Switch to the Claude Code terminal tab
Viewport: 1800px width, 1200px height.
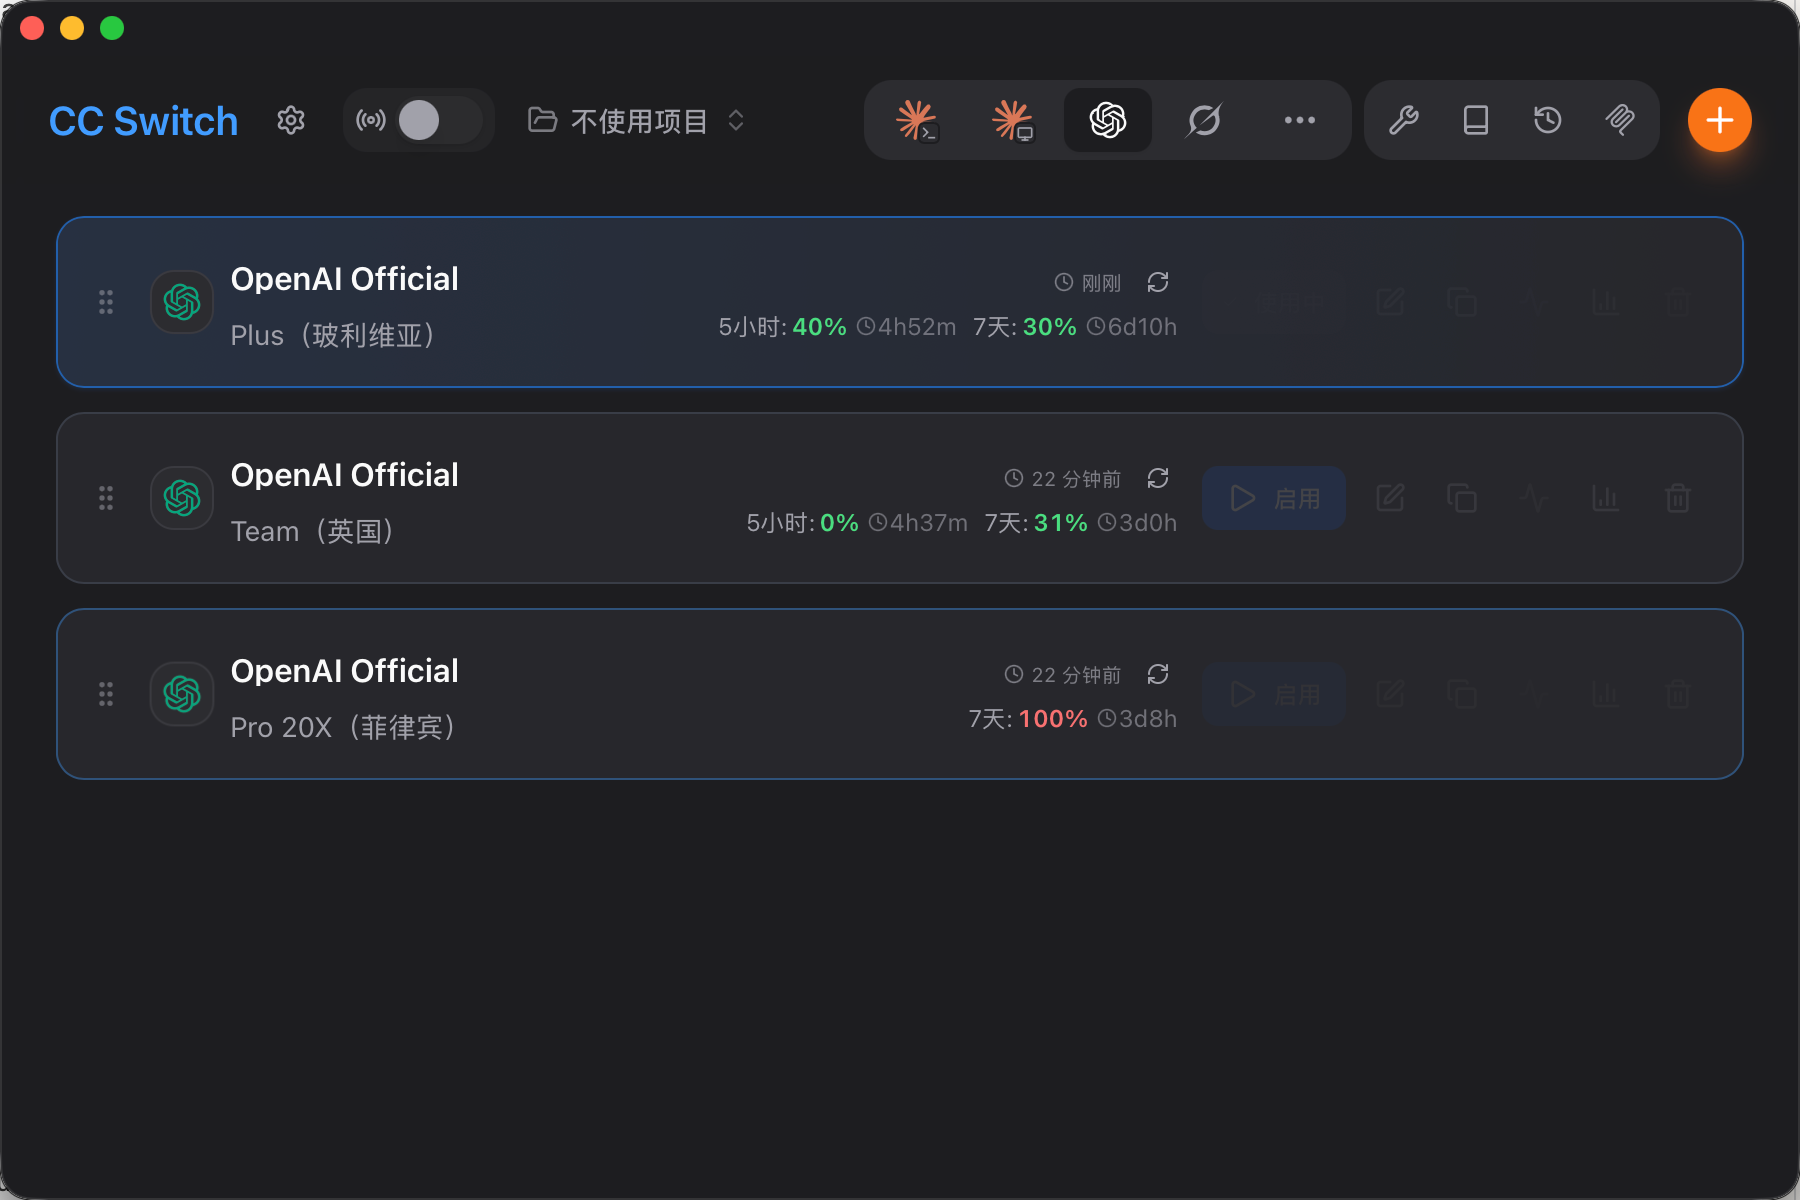[916, 120]
